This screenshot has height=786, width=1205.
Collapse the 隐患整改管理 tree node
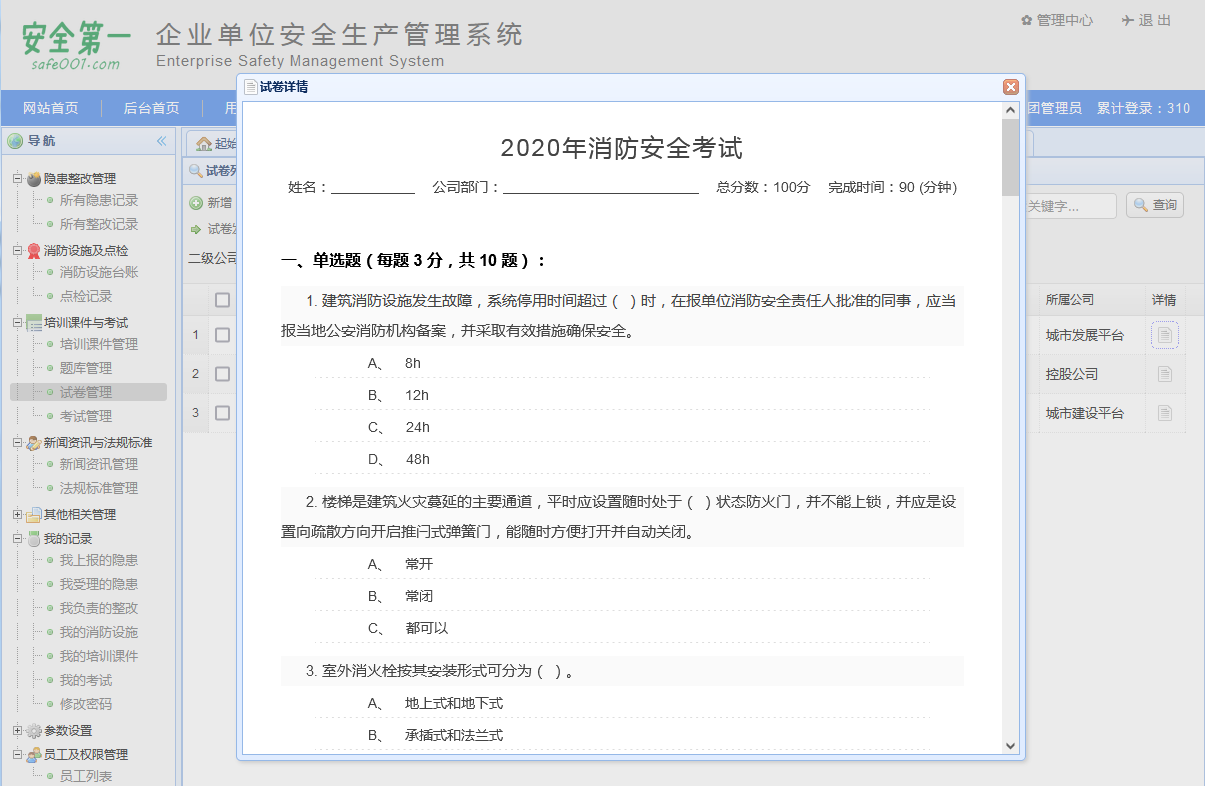(17, 179)
